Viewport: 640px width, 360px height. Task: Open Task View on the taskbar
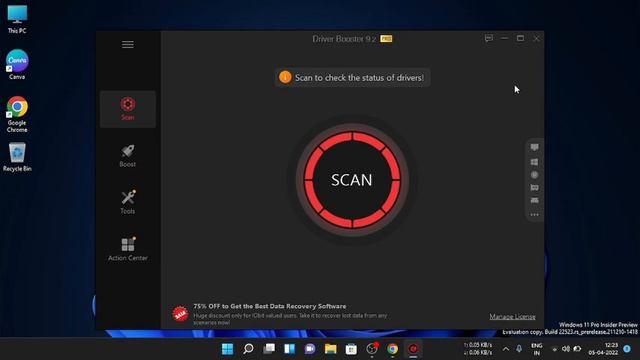coord(269,349)
